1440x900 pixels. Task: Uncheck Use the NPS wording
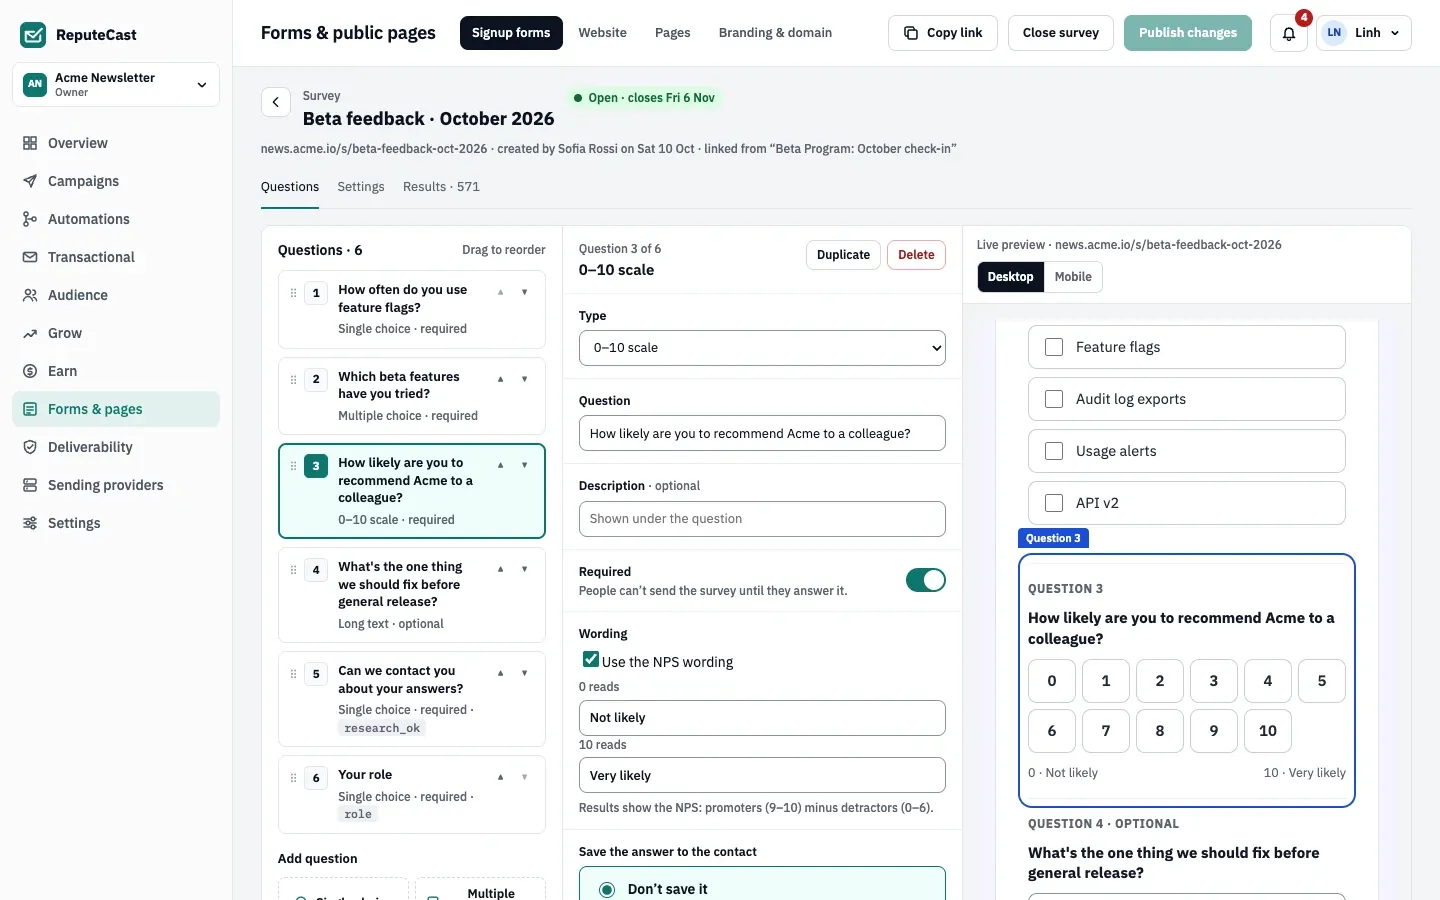591,659
